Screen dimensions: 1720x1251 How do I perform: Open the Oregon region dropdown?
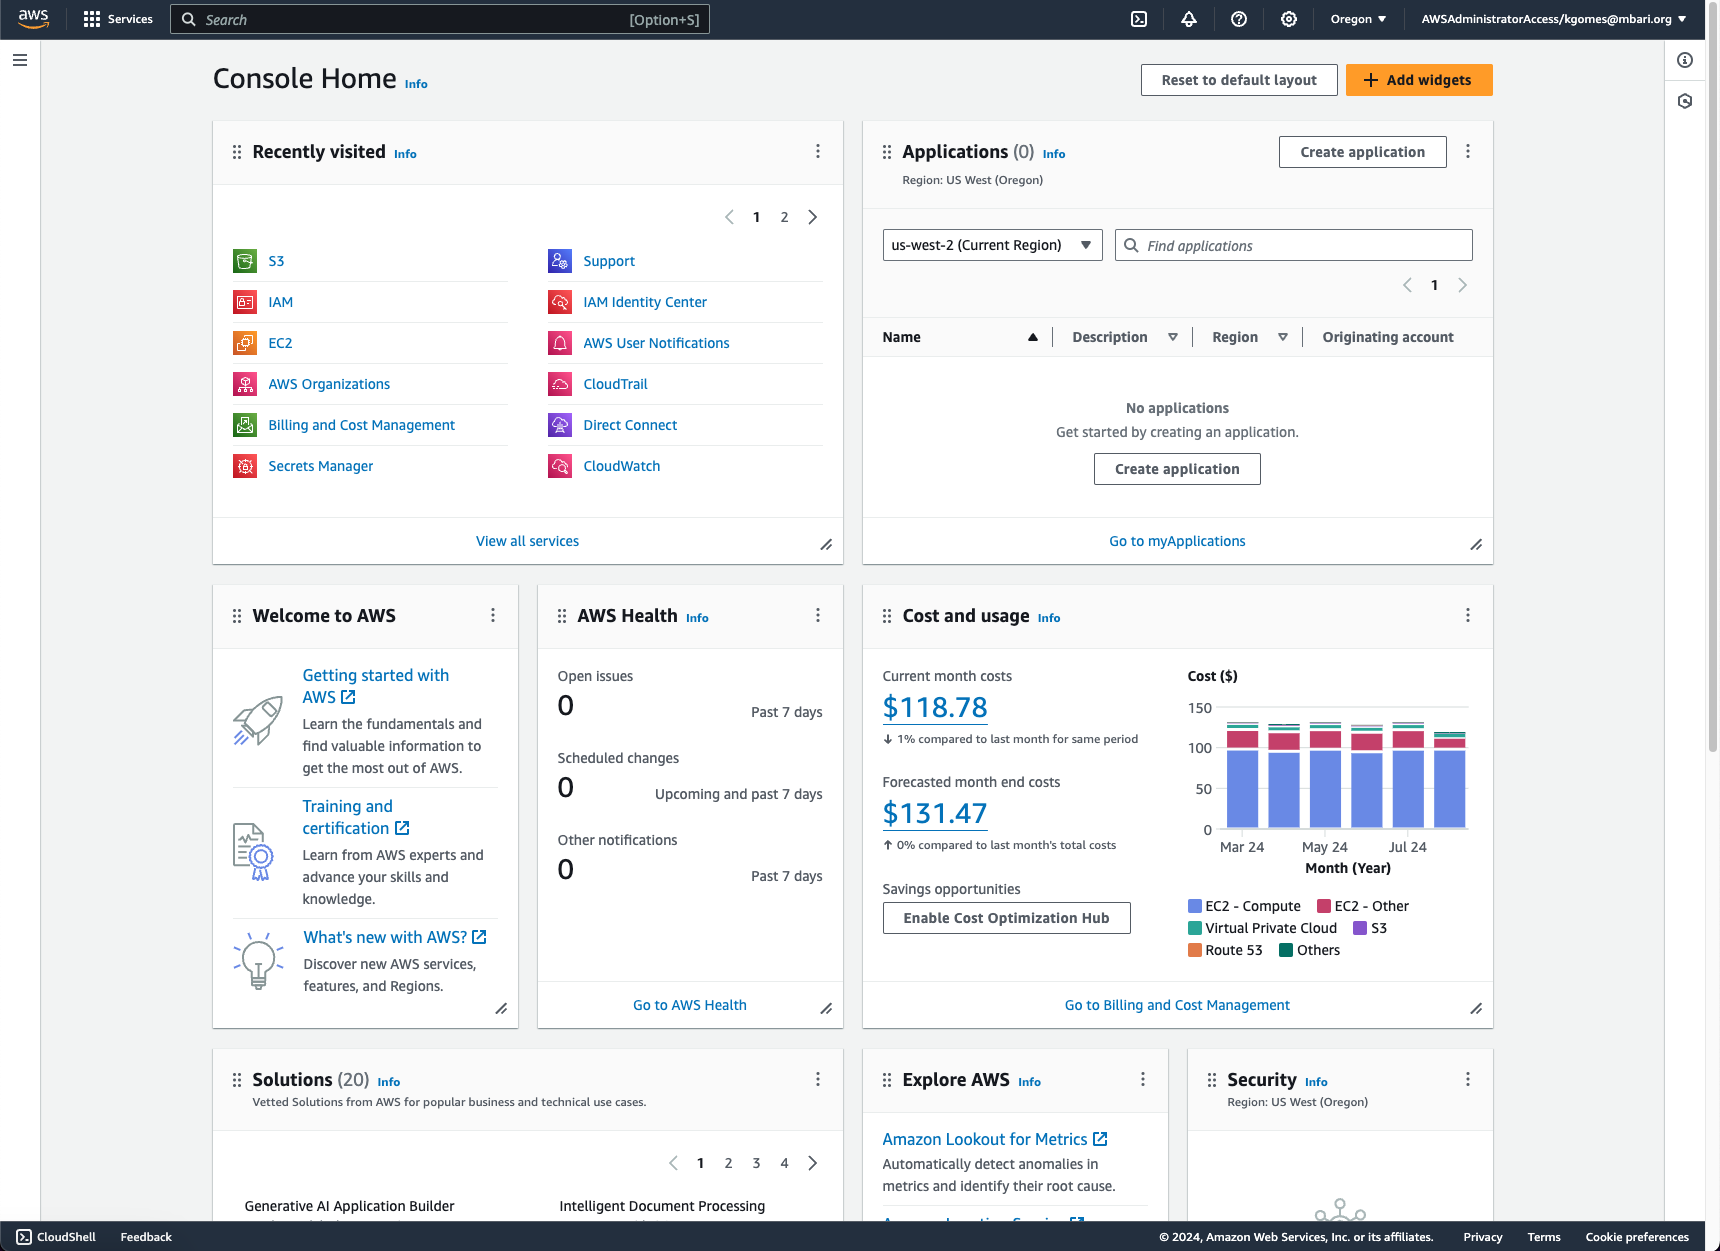click(1357, 19)
